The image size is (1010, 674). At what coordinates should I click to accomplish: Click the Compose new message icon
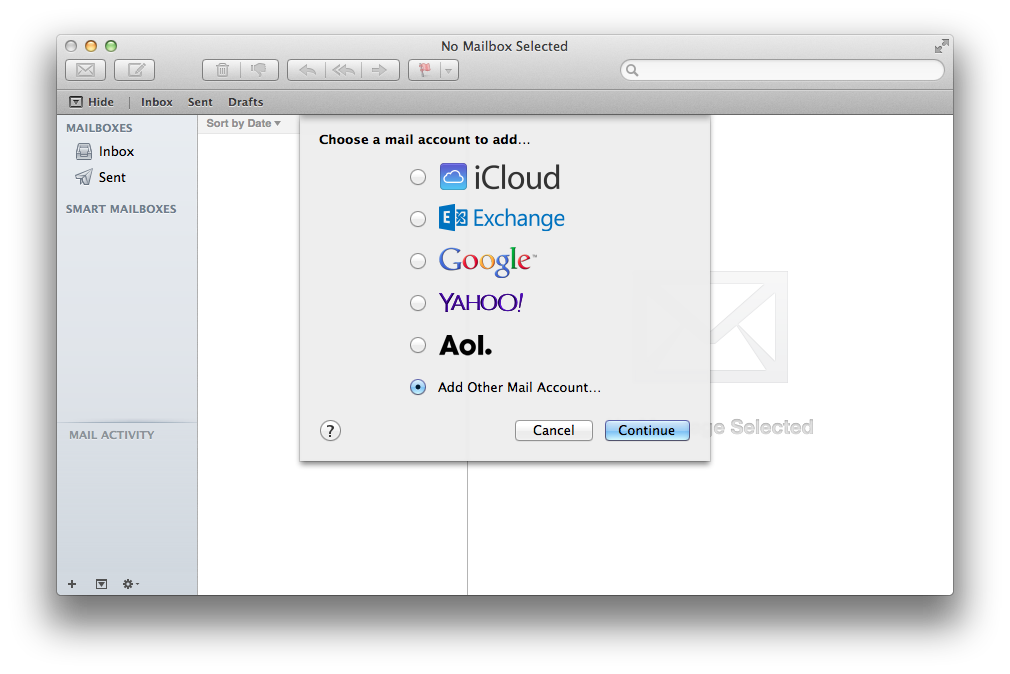(135, 70)
